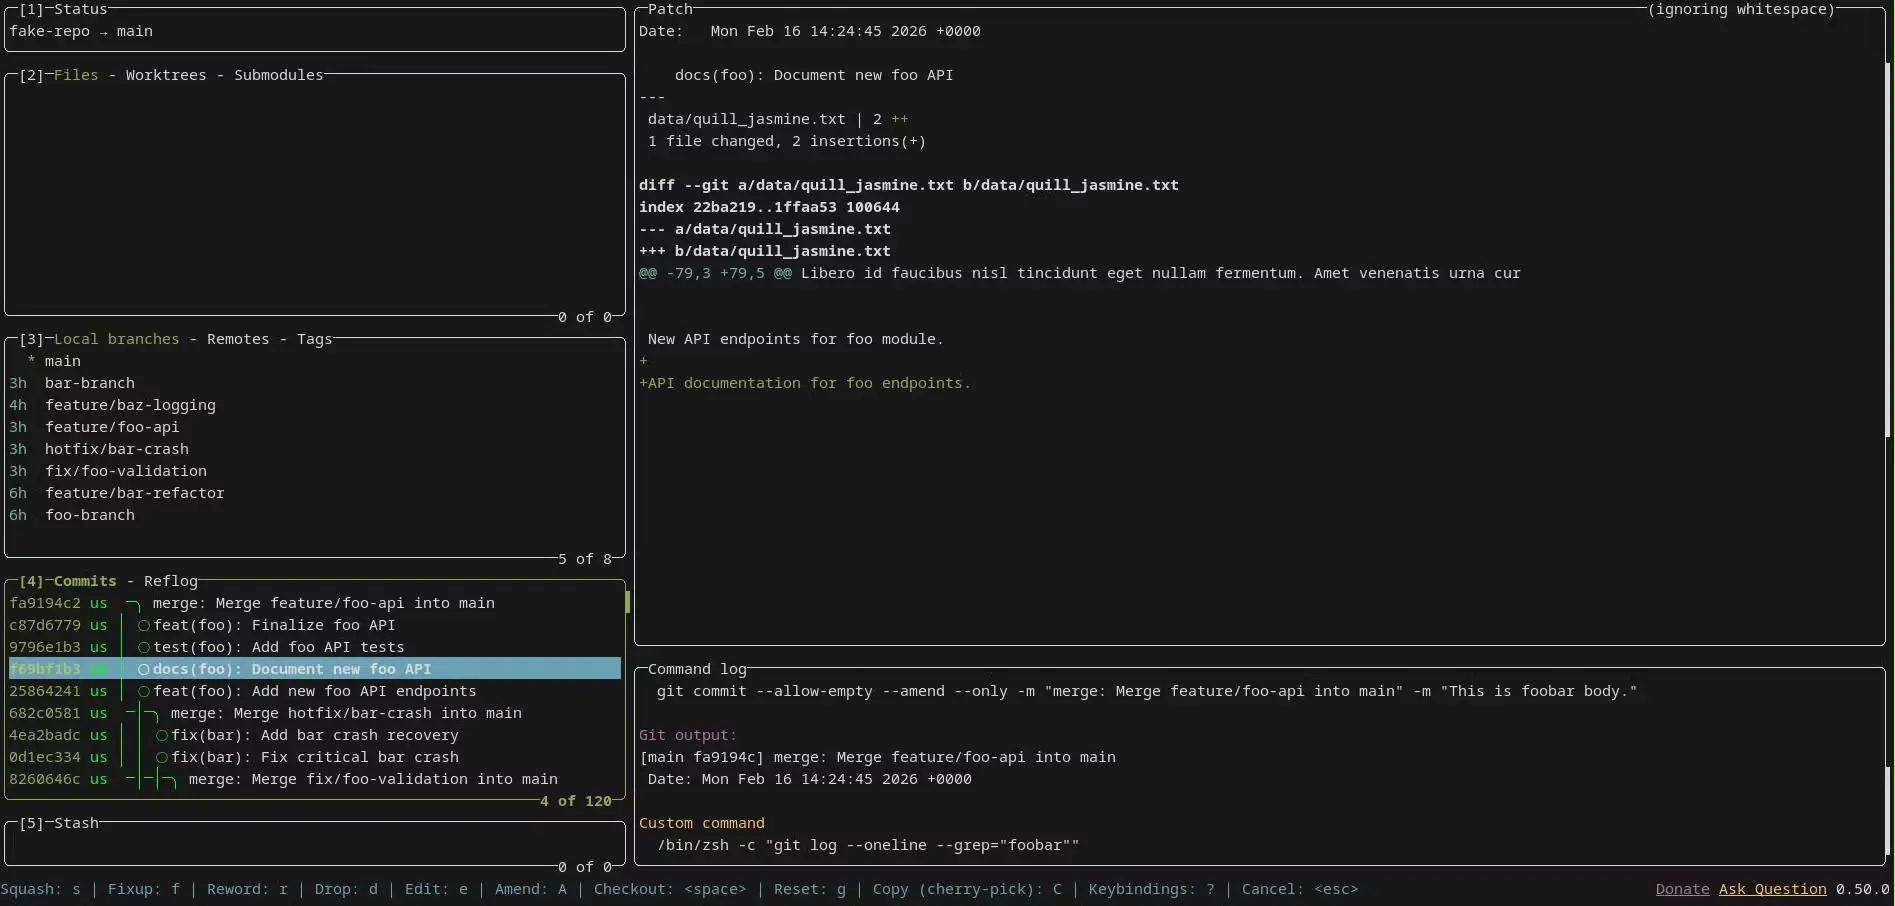Screen dimensions: 1895x906
Task: Switch to the Tags tab
Action: 314,339
